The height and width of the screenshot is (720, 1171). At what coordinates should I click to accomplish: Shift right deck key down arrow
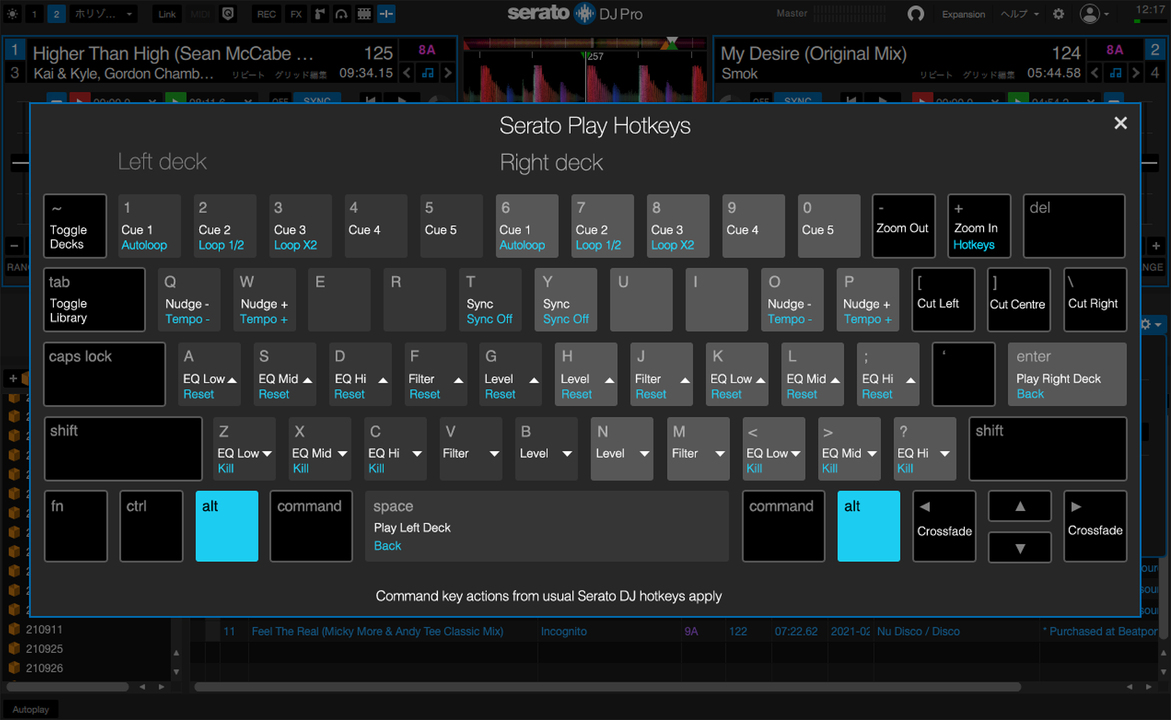[x=1095, y=72]
